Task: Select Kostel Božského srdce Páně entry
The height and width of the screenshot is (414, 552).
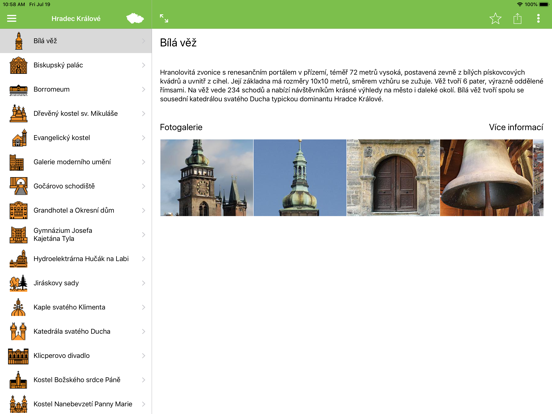Action: [76, 380]
